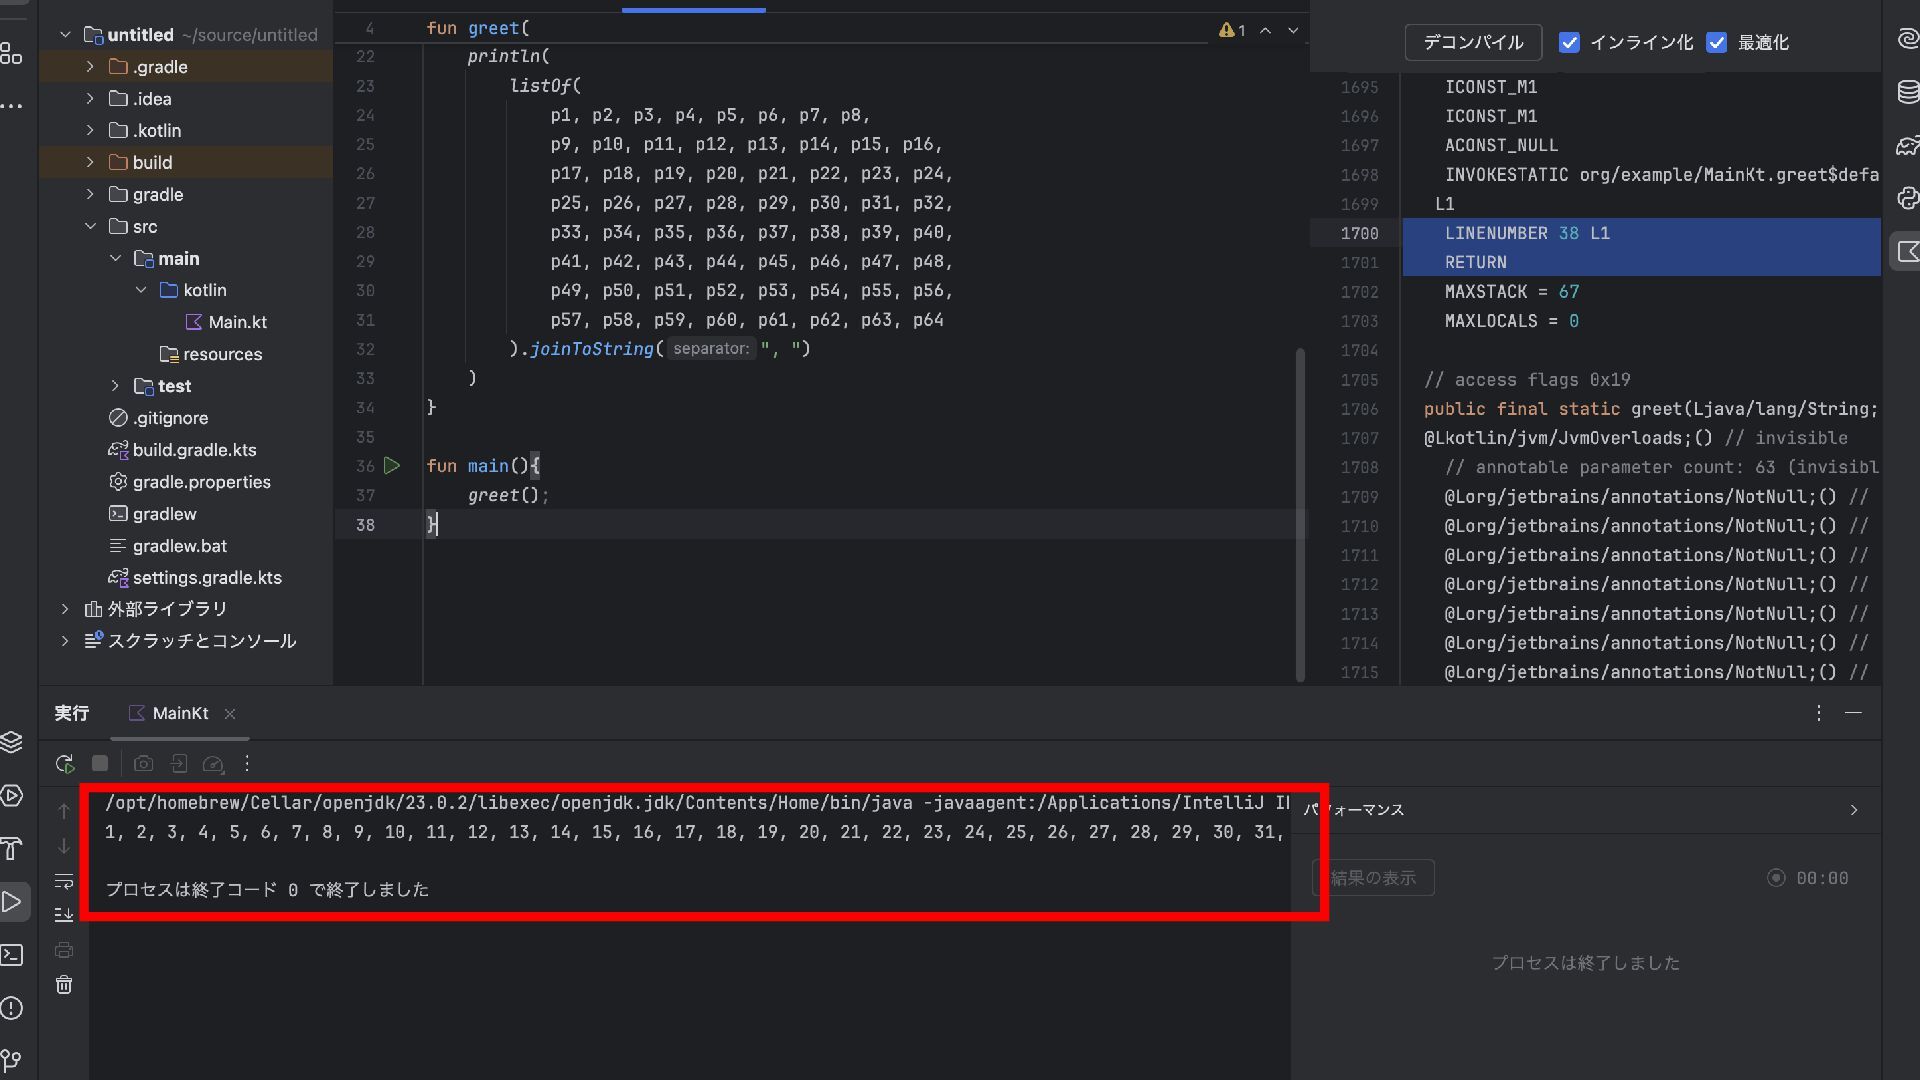
Task: Click the editor vertical scrollbar
Action: point(1300,515)
